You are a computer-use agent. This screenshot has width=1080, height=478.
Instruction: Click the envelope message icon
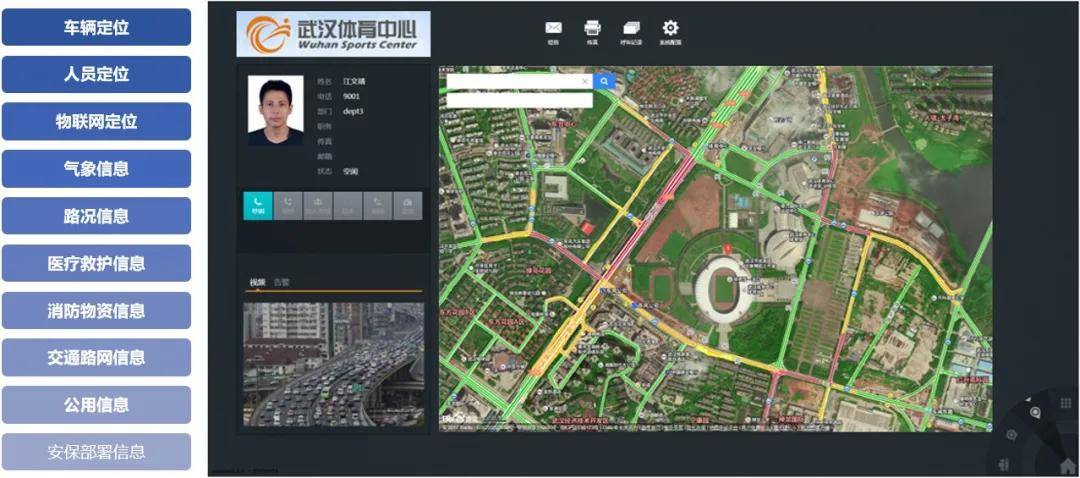tap(553, 28)
